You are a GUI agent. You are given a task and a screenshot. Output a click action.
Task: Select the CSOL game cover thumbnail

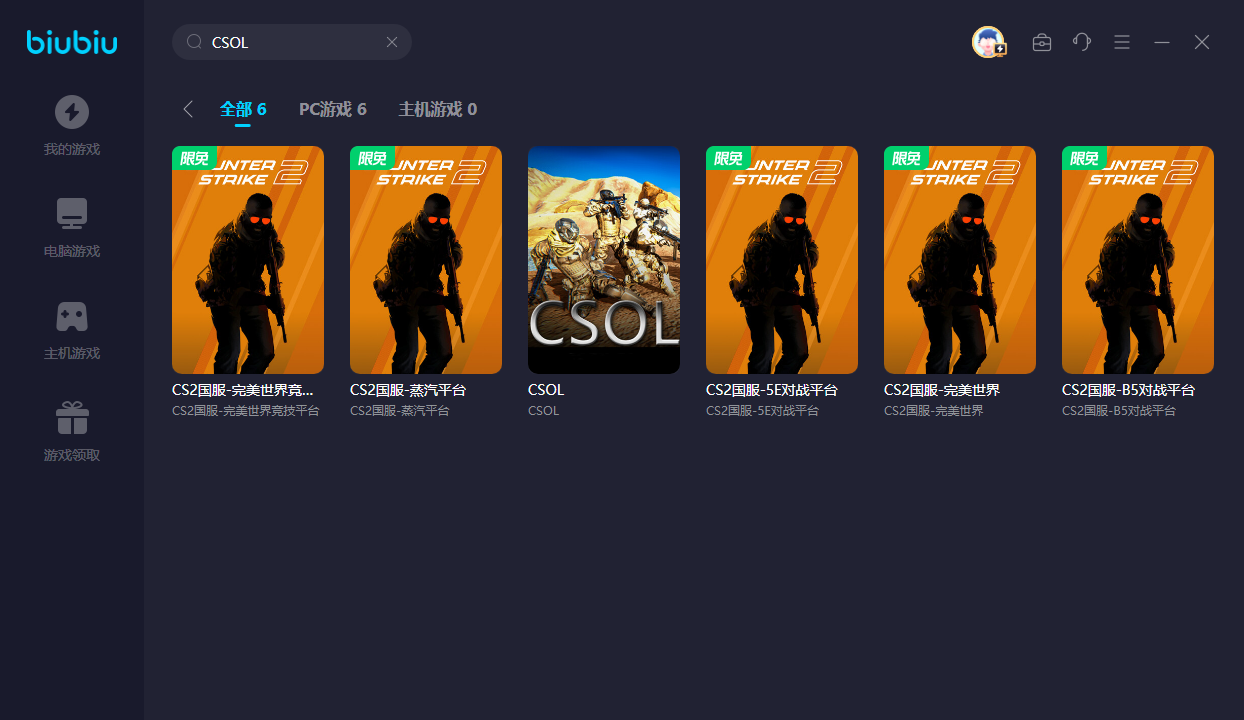[604, 260]
